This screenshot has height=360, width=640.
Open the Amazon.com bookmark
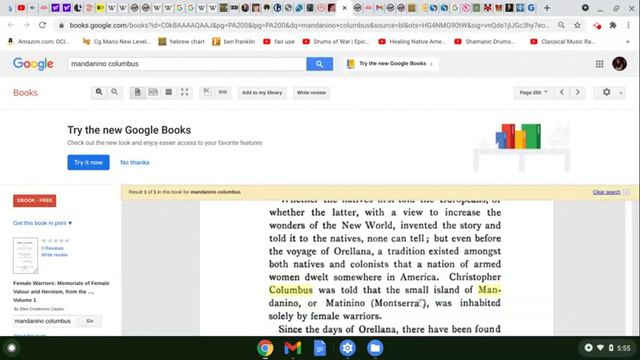tap(39, 42)
